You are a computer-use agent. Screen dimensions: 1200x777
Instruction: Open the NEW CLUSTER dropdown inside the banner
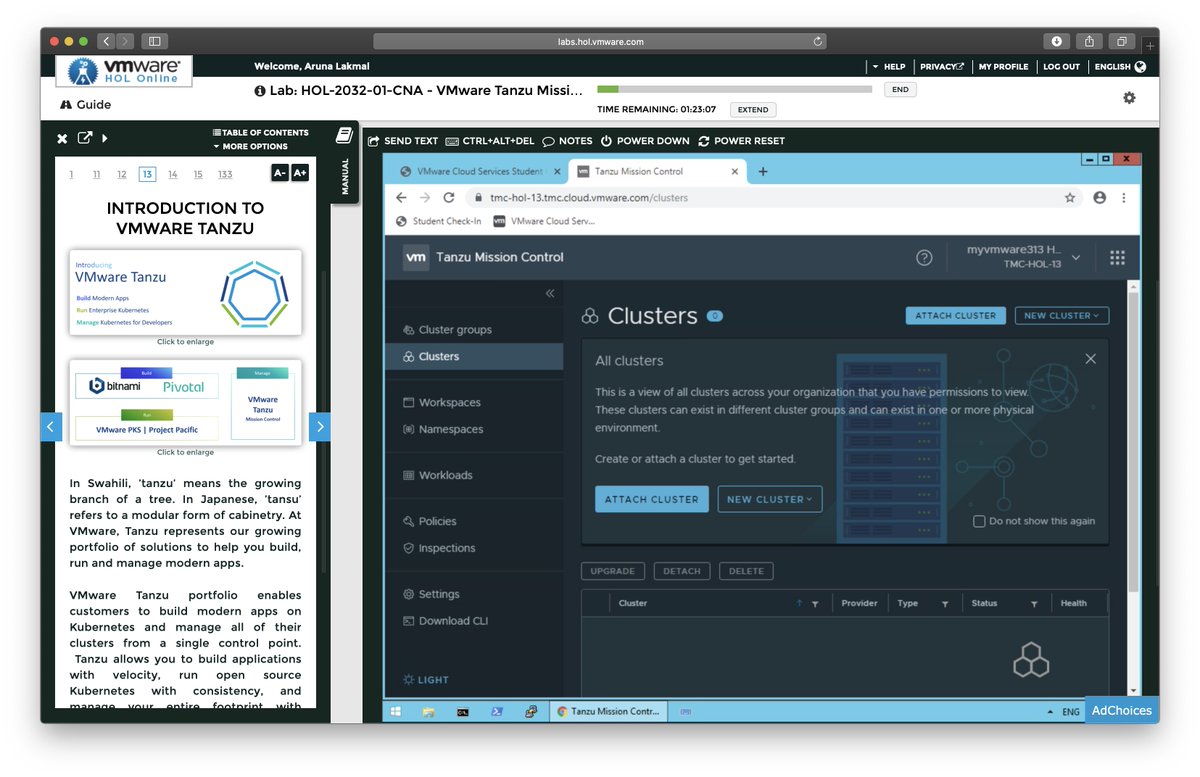pos(770,499)
